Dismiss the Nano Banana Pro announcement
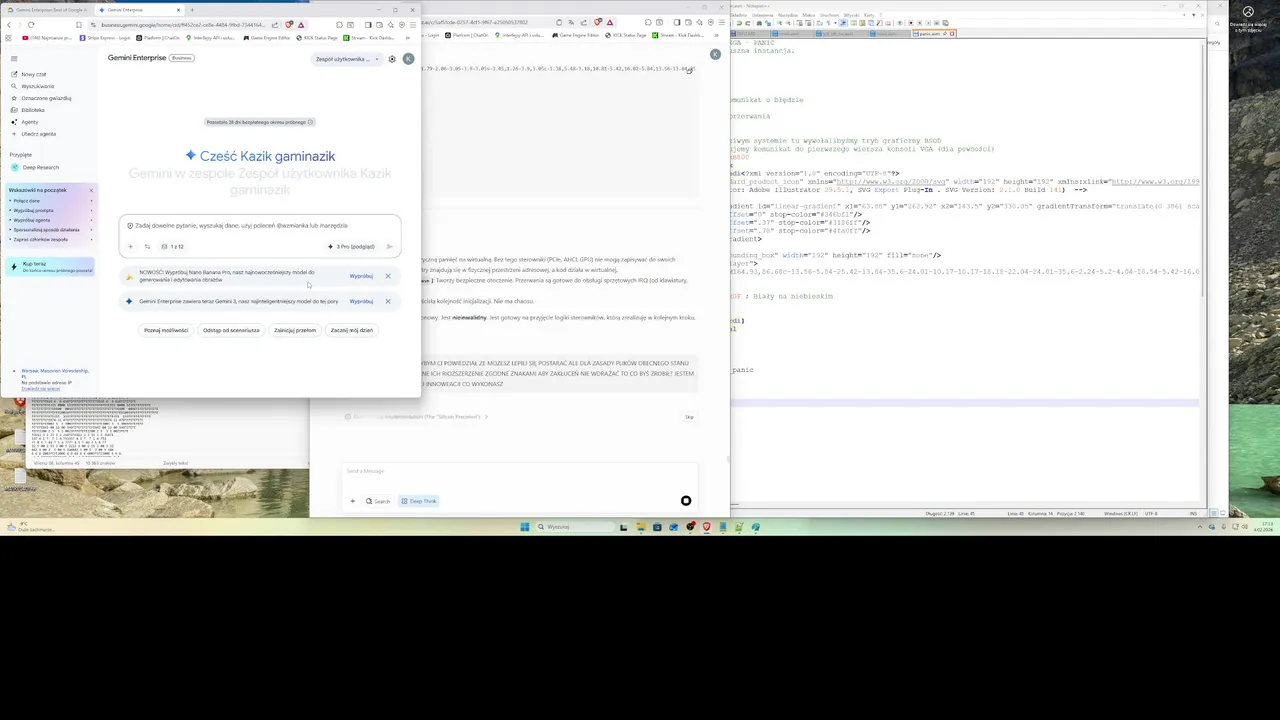Image resolution: width=1280 pixels, height=720 pixels. tap(388, 276)
